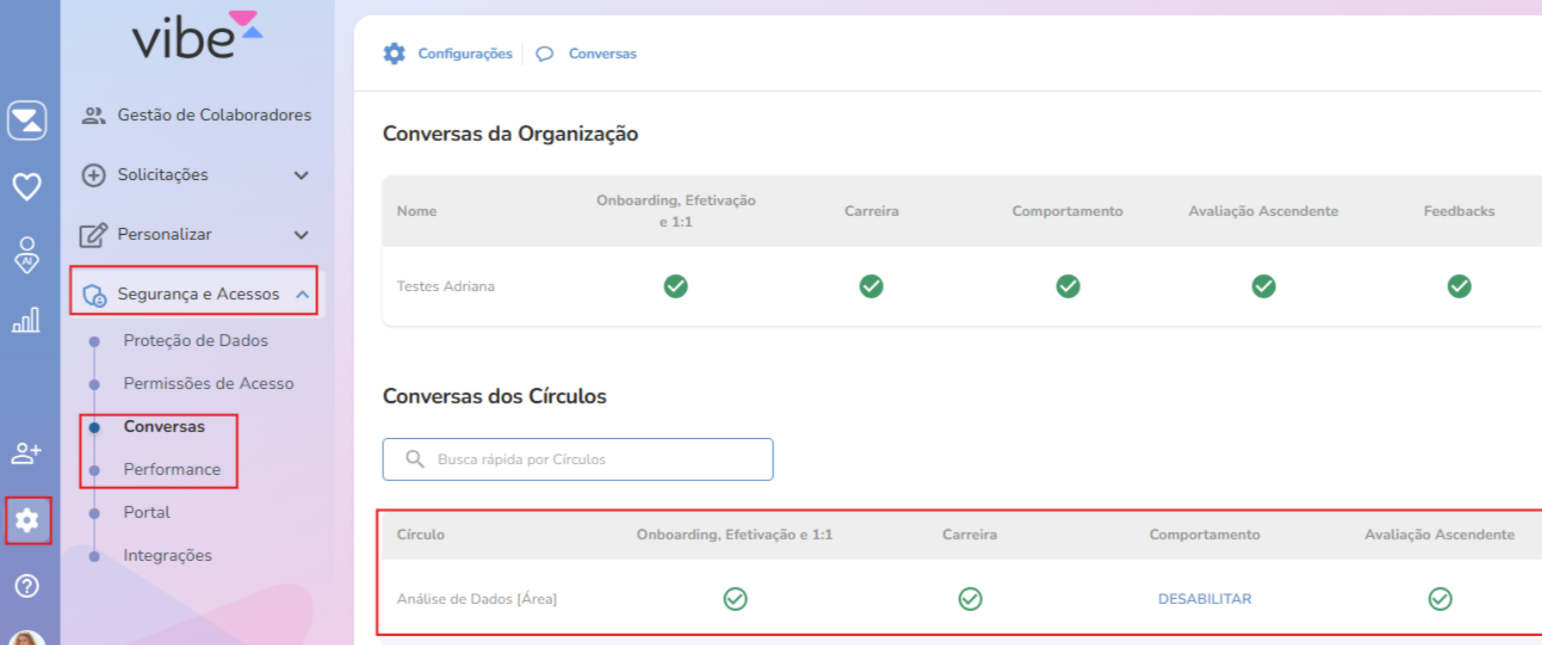Click the DESABILITAR link under Comportamento
The width and height of the screenshot is (1542, 645).
pos(1204,599)
